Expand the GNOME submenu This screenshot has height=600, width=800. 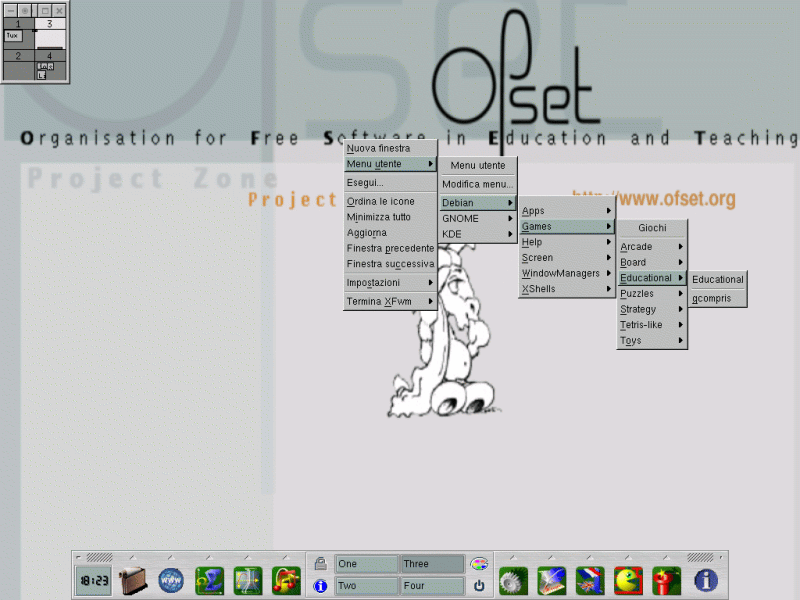(x=478, y=218)
